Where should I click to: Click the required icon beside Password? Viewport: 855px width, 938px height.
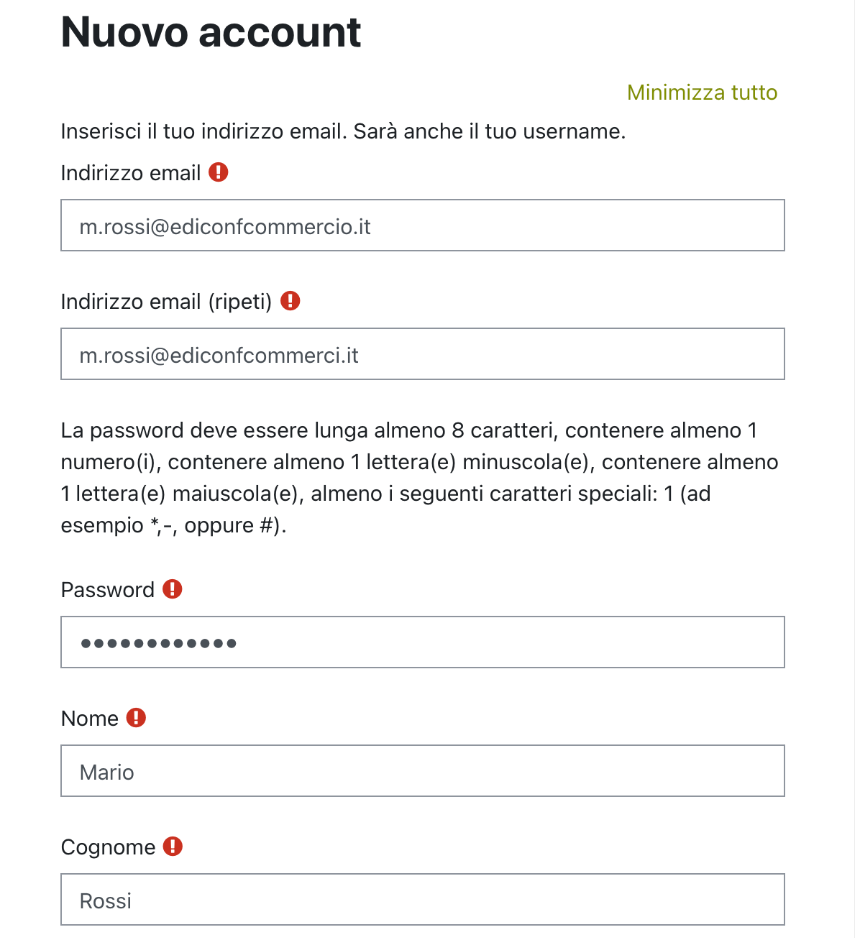(173, 589)
